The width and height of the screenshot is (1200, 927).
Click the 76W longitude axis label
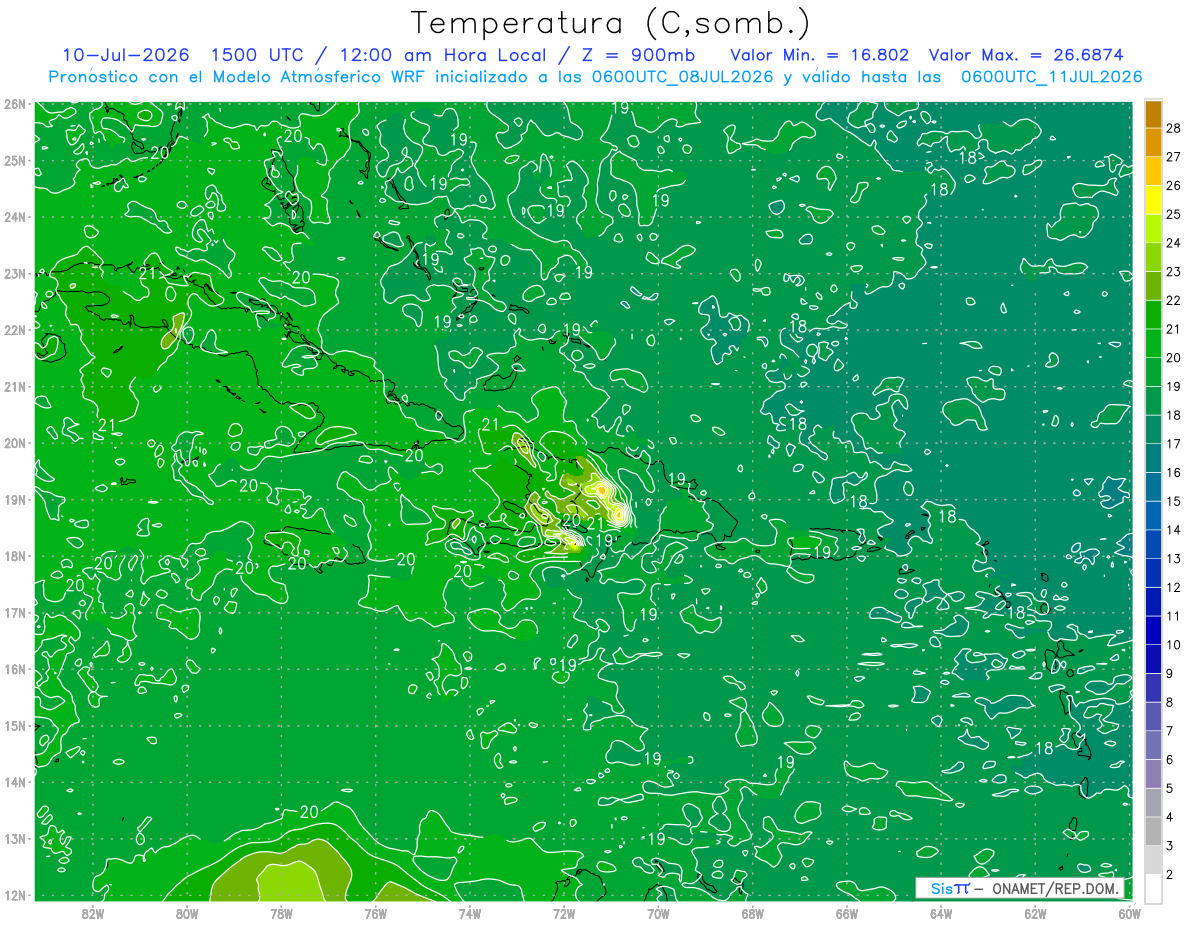(375, 914)
